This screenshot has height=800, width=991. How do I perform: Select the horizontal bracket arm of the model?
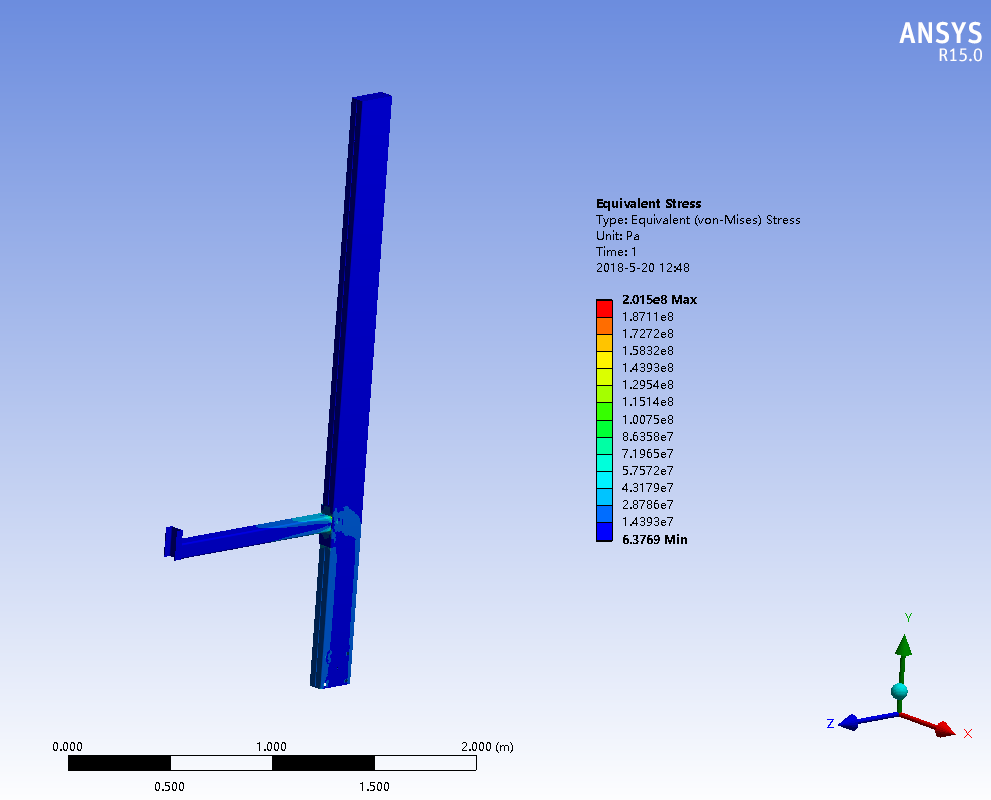[253, 537]
